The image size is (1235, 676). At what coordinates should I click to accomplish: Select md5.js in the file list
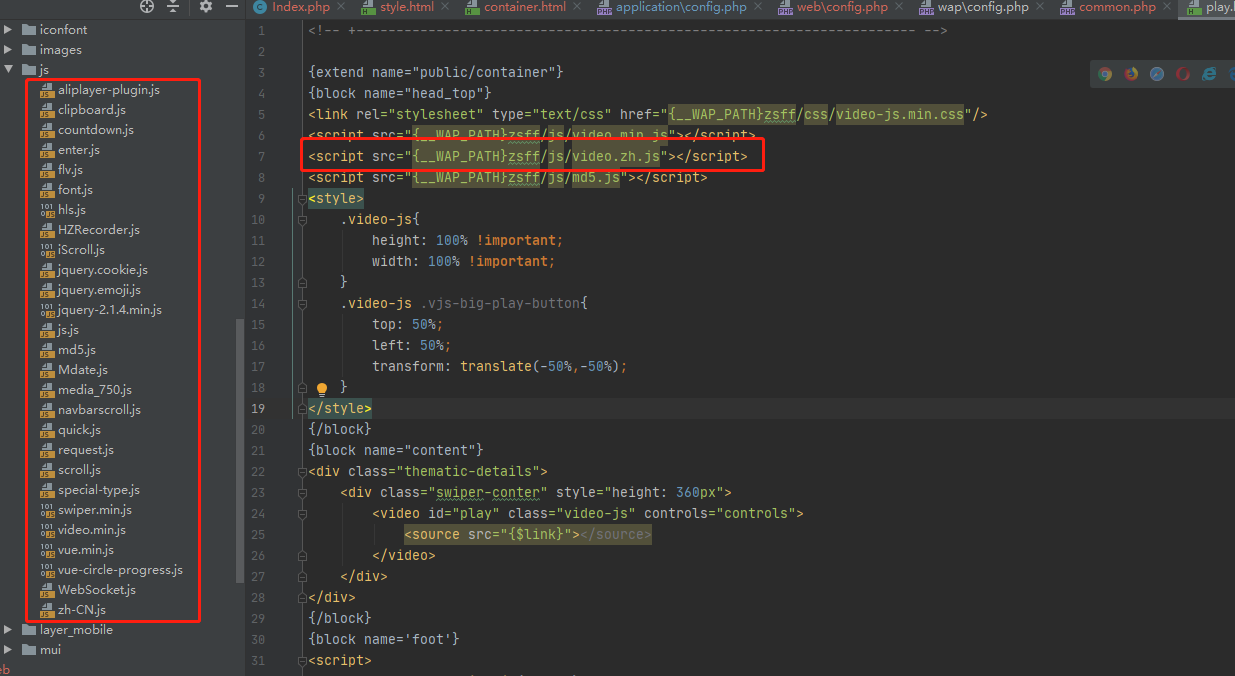77,350
